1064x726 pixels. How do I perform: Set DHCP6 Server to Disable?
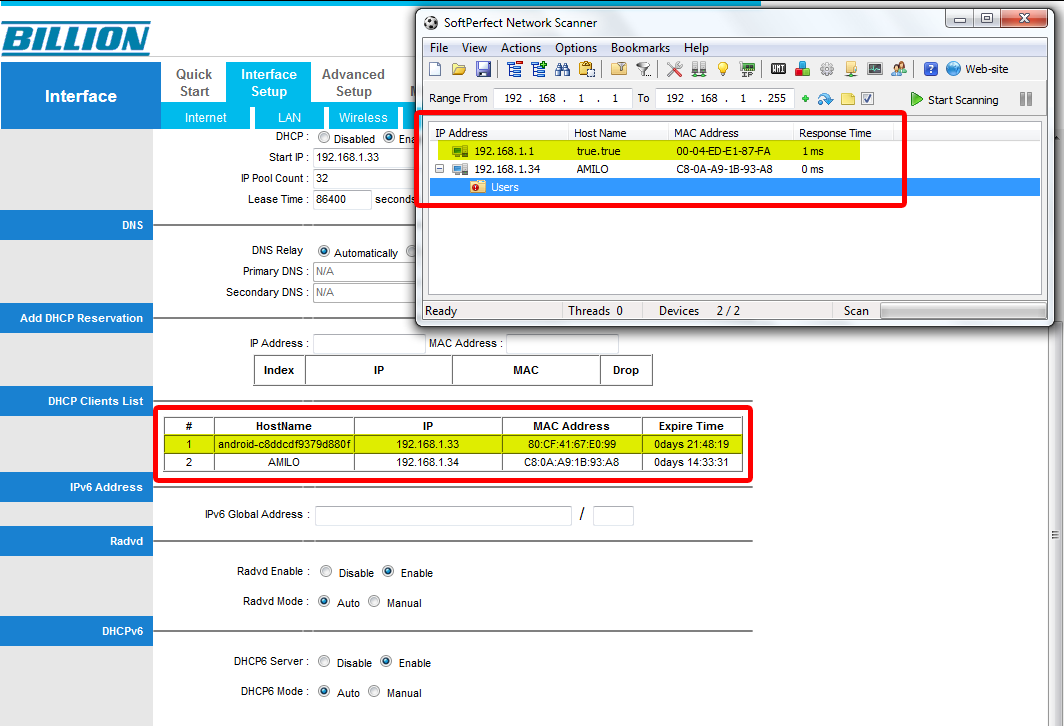pos(324,661)
